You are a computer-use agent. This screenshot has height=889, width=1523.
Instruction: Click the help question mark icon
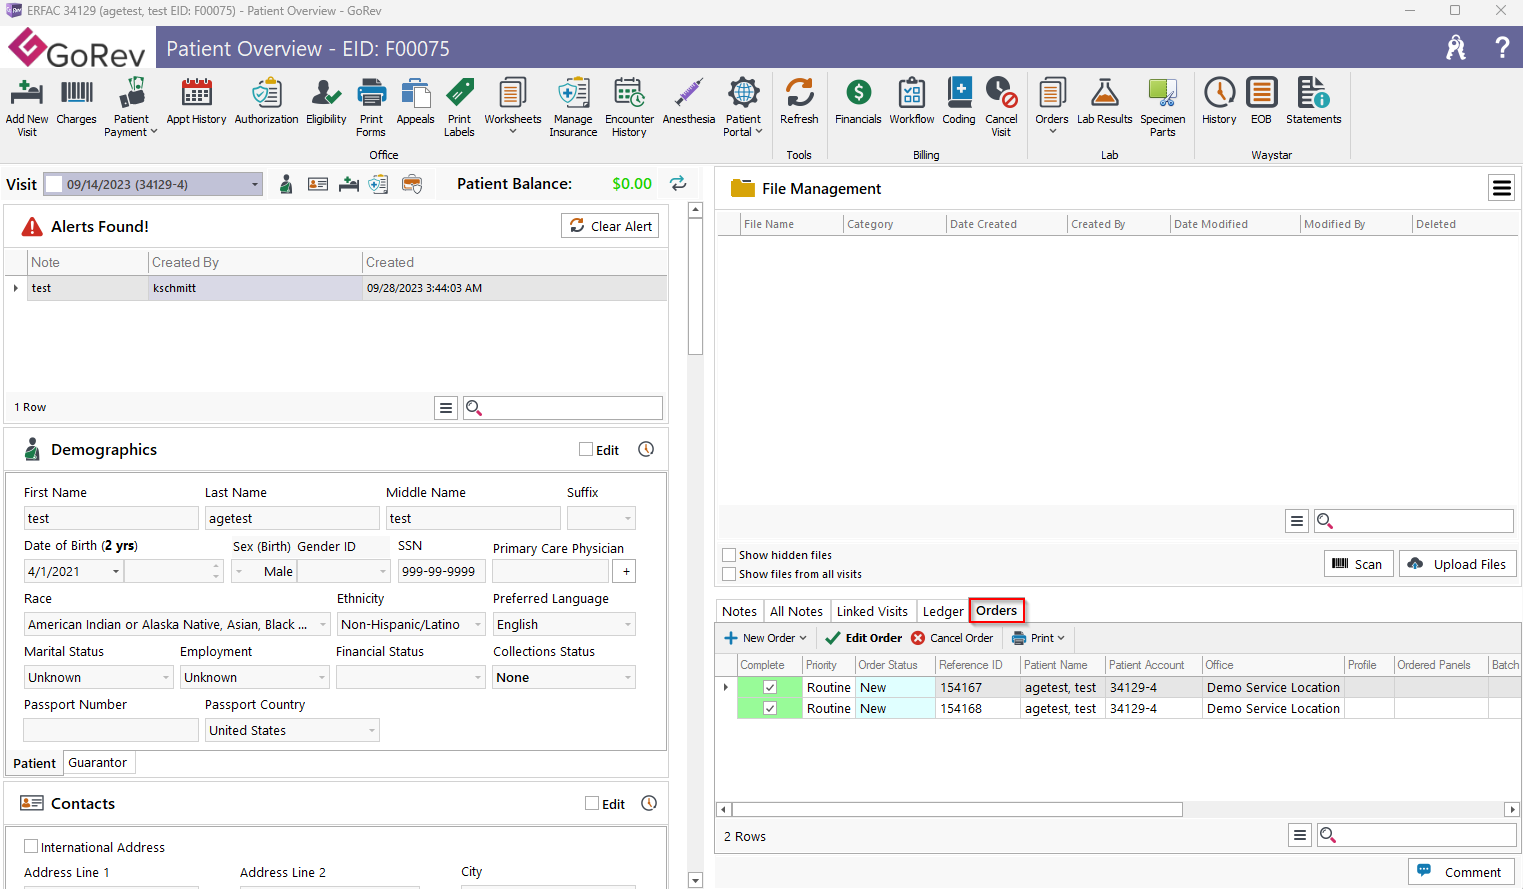pos(1502,47)
